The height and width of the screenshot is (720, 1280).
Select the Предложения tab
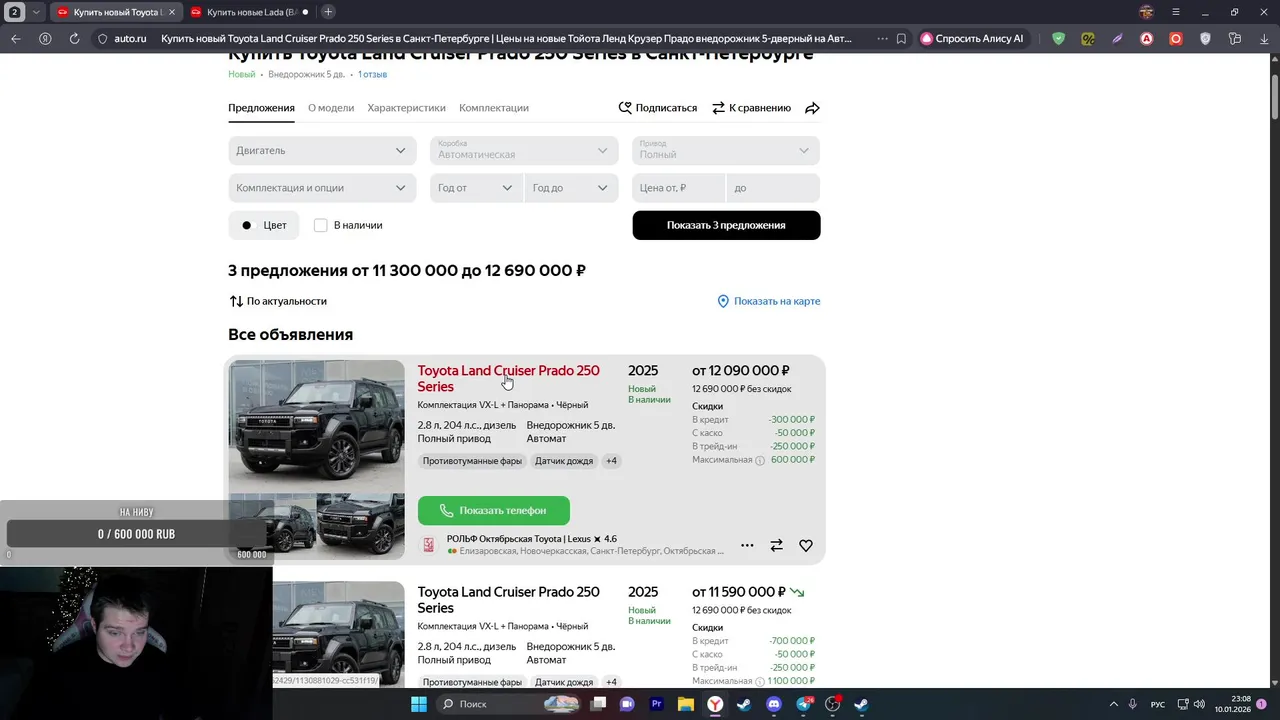point(261,108)
